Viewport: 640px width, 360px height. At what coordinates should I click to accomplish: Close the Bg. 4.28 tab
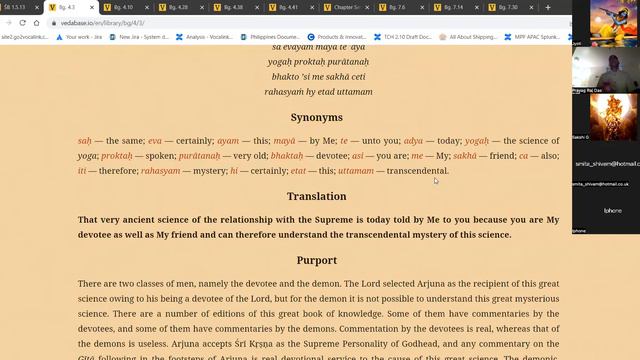click(x=202, y=7)
